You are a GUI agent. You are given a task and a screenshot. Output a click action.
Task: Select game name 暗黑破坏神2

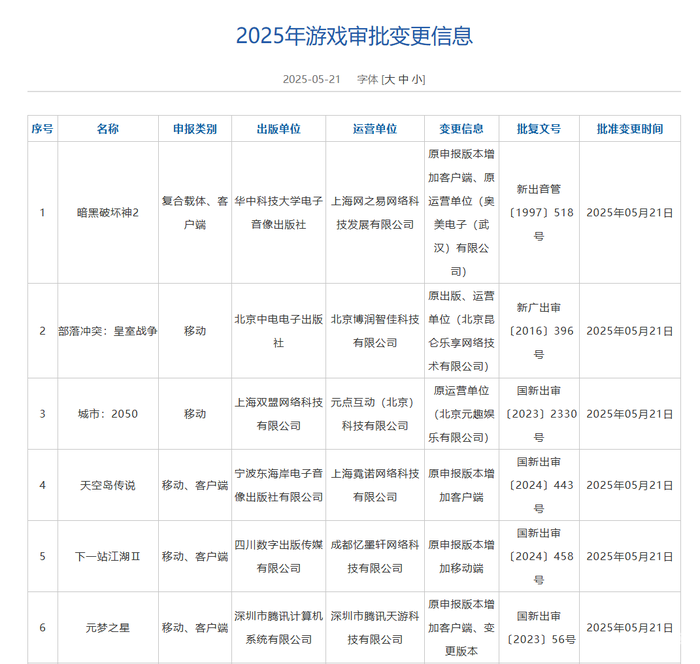click(x=108, y=213)
